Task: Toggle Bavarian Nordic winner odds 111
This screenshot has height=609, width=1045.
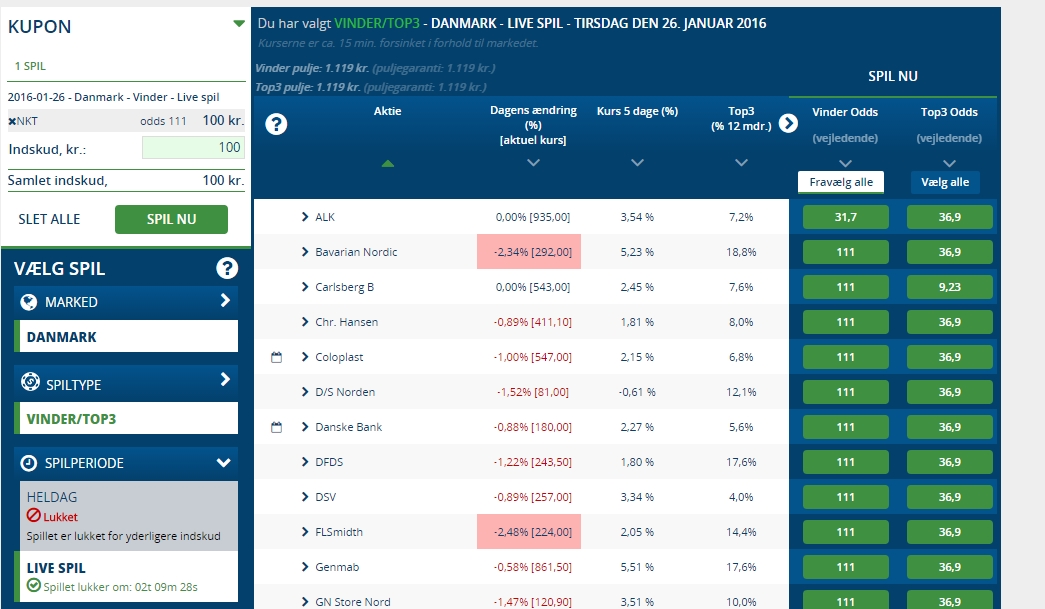Action: 846,252
